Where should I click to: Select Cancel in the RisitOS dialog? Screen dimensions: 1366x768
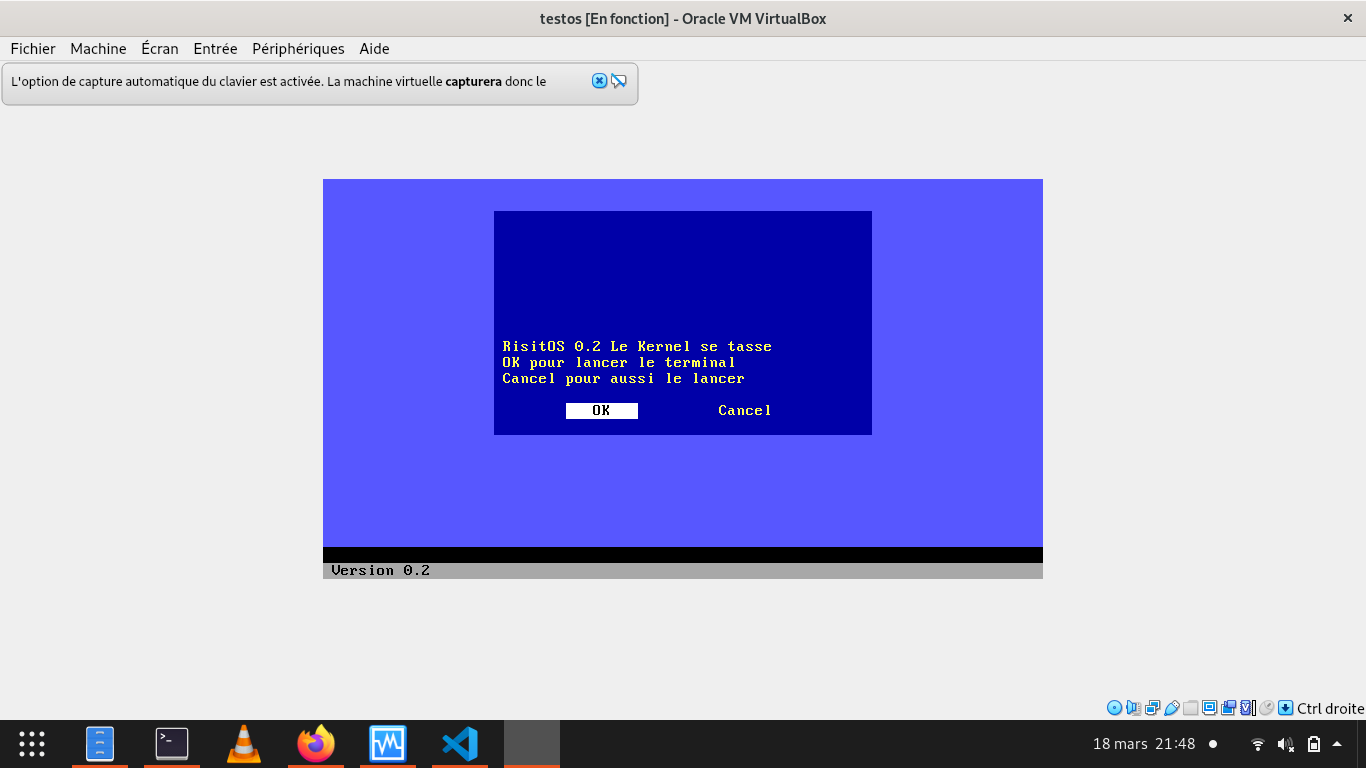(744, 410)
